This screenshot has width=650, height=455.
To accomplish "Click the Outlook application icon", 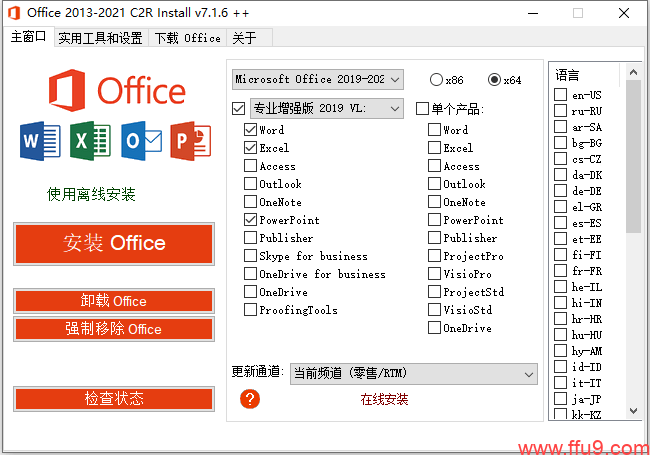I will (141, 141).
